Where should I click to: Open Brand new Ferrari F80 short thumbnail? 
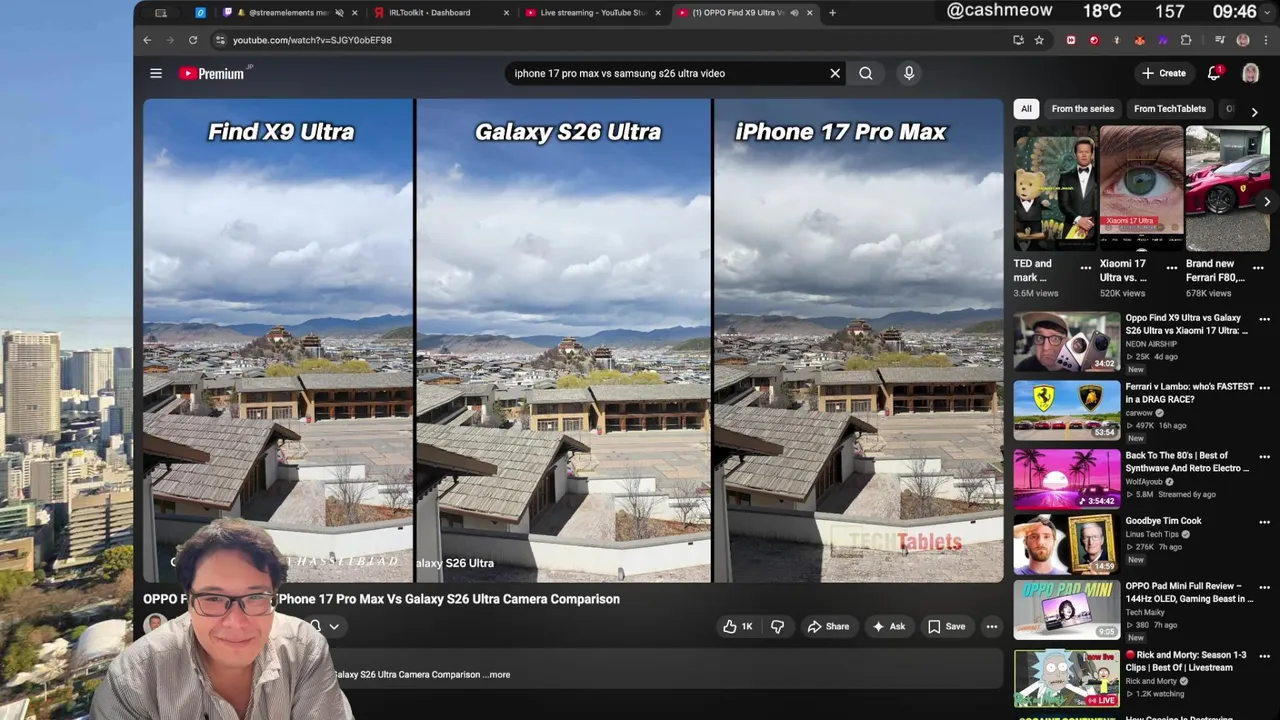coord(1227,188)
